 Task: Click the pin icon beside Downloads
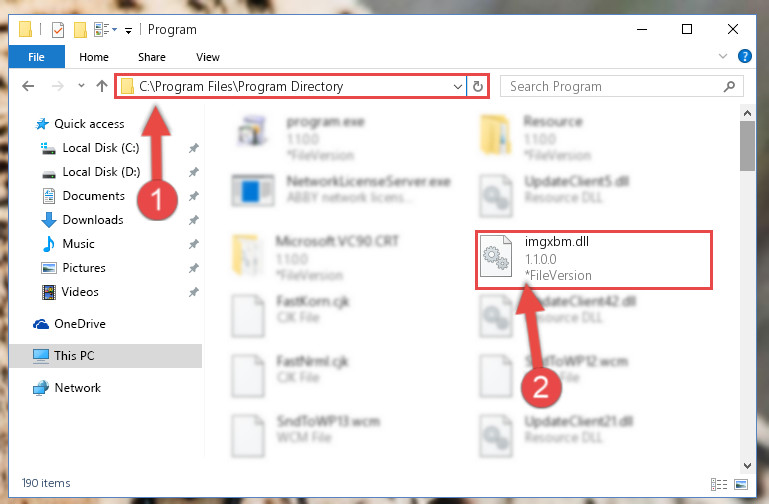(194, 220)
